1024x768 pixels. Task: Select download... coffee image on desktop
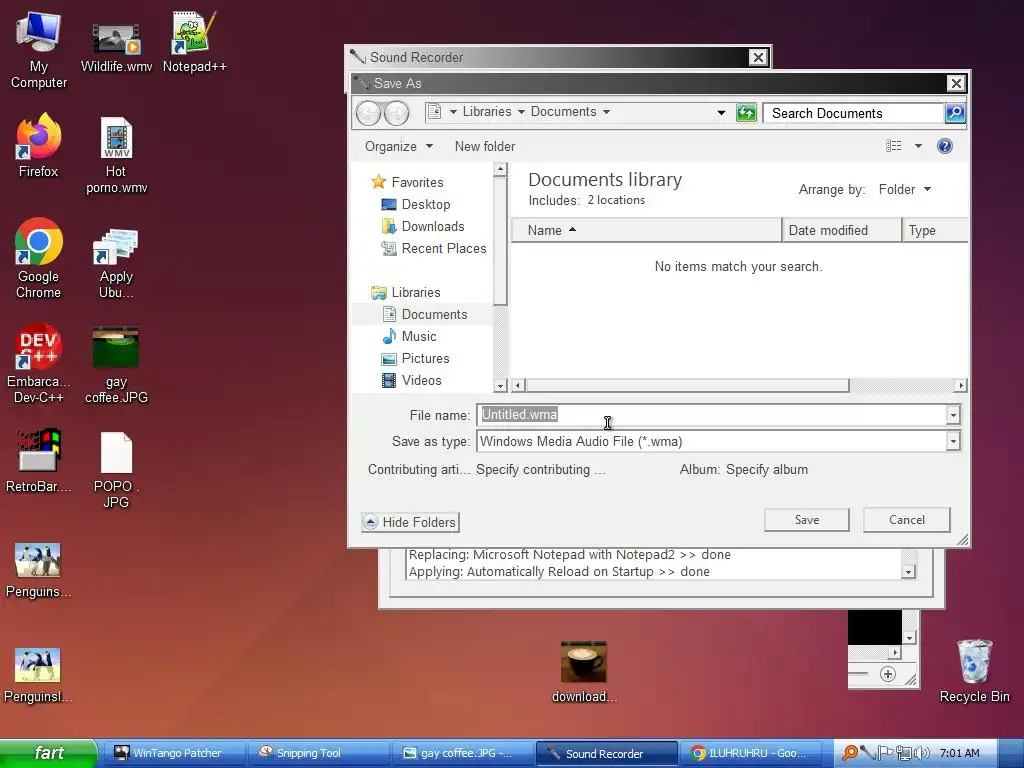click(584, 671)
